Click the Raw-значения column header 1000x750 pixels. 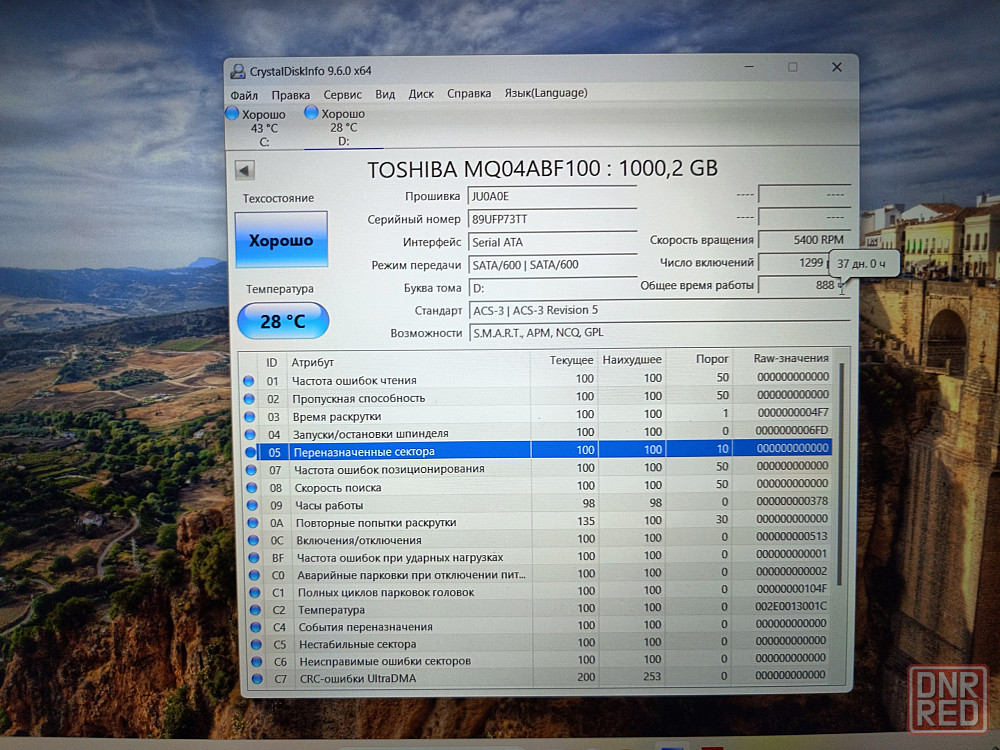click(x=783, y=358)
